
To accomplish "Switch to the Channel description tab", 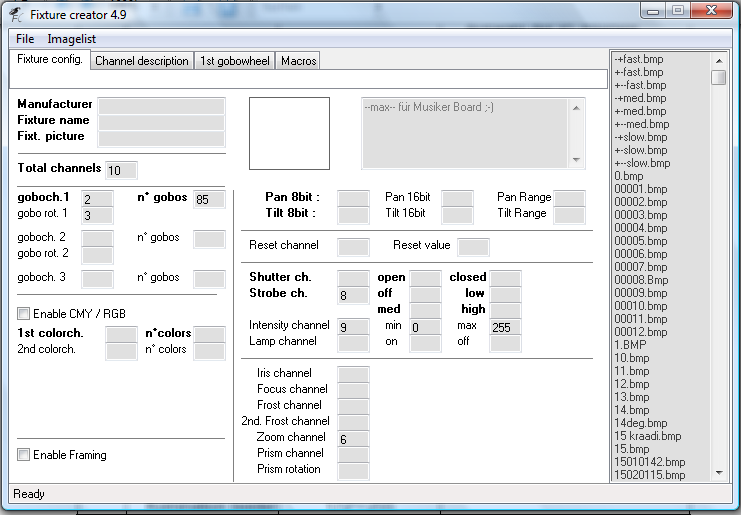I will click(142, 61).
